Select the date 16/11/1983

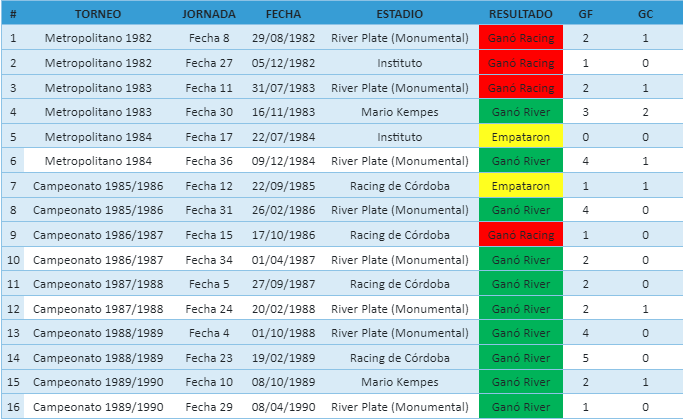coord(284,112)
